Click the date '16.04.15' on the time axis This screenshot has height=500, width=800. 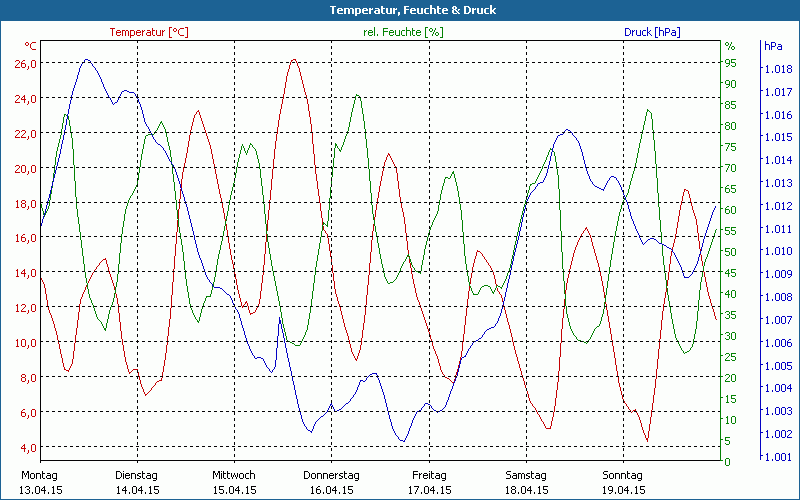[331, 490]
